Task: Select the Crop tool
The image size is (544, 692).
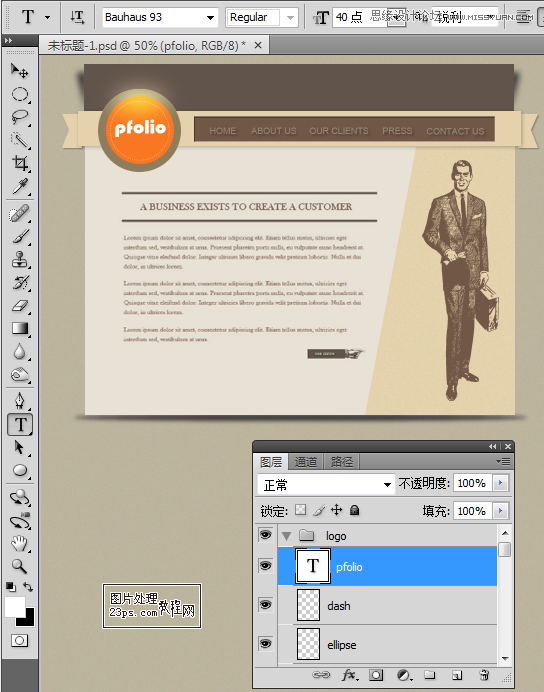Action: click(19, 163)
